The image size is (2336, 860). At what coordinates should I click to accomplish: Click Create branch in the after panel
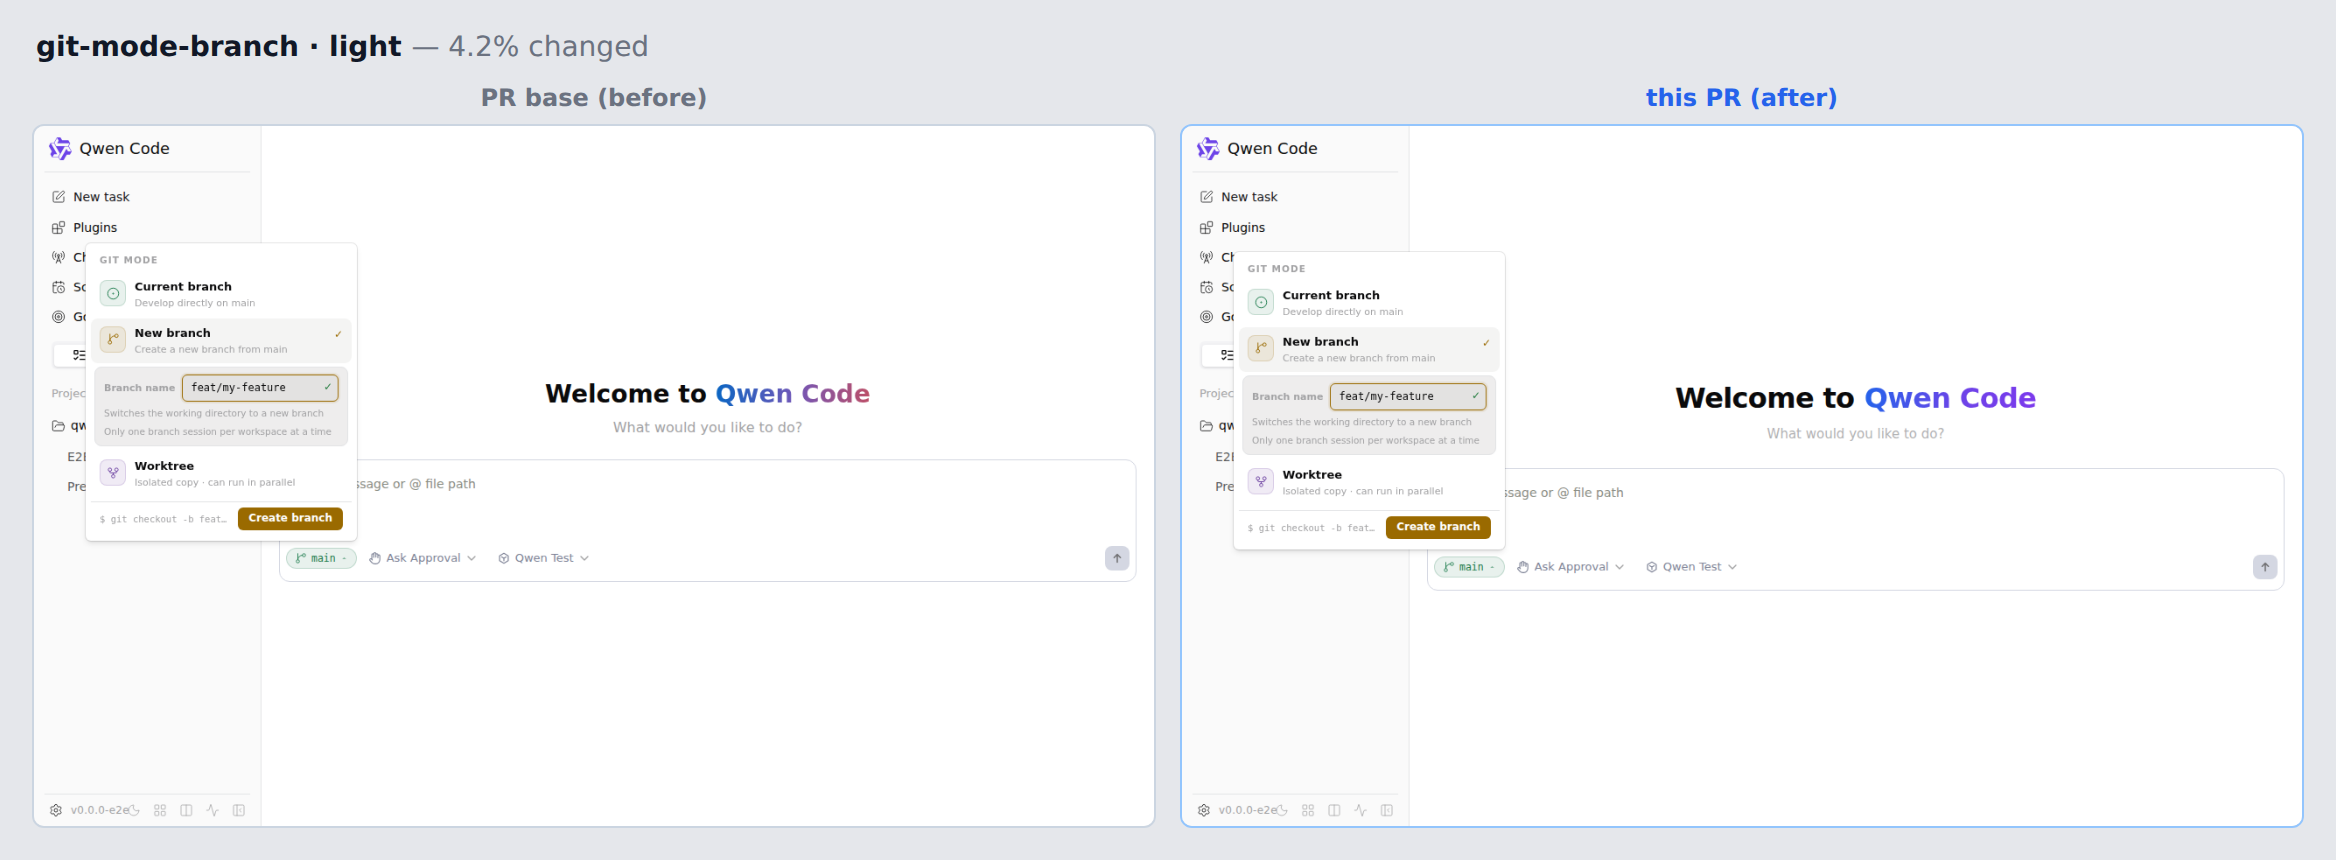(1438, 527)
